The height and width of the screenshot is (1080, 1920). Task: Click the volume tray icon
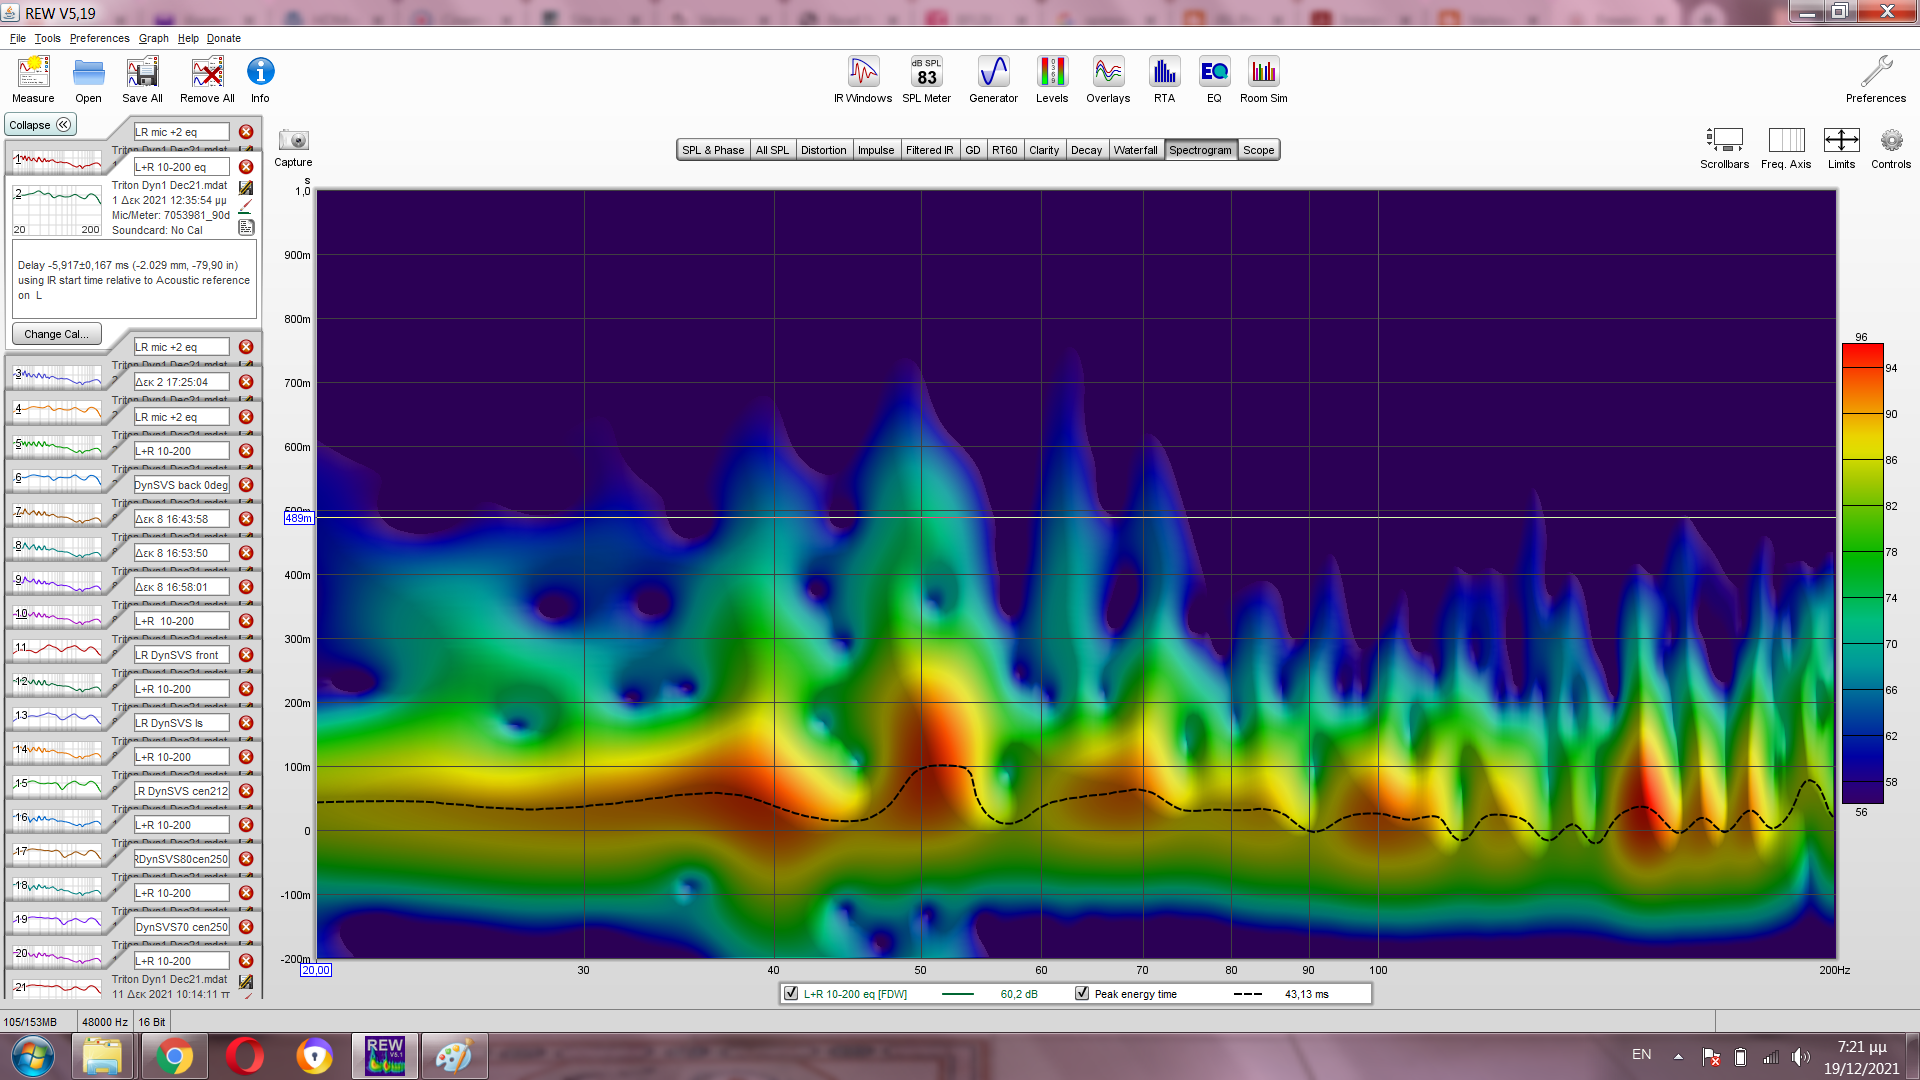coord(1800,1057)
